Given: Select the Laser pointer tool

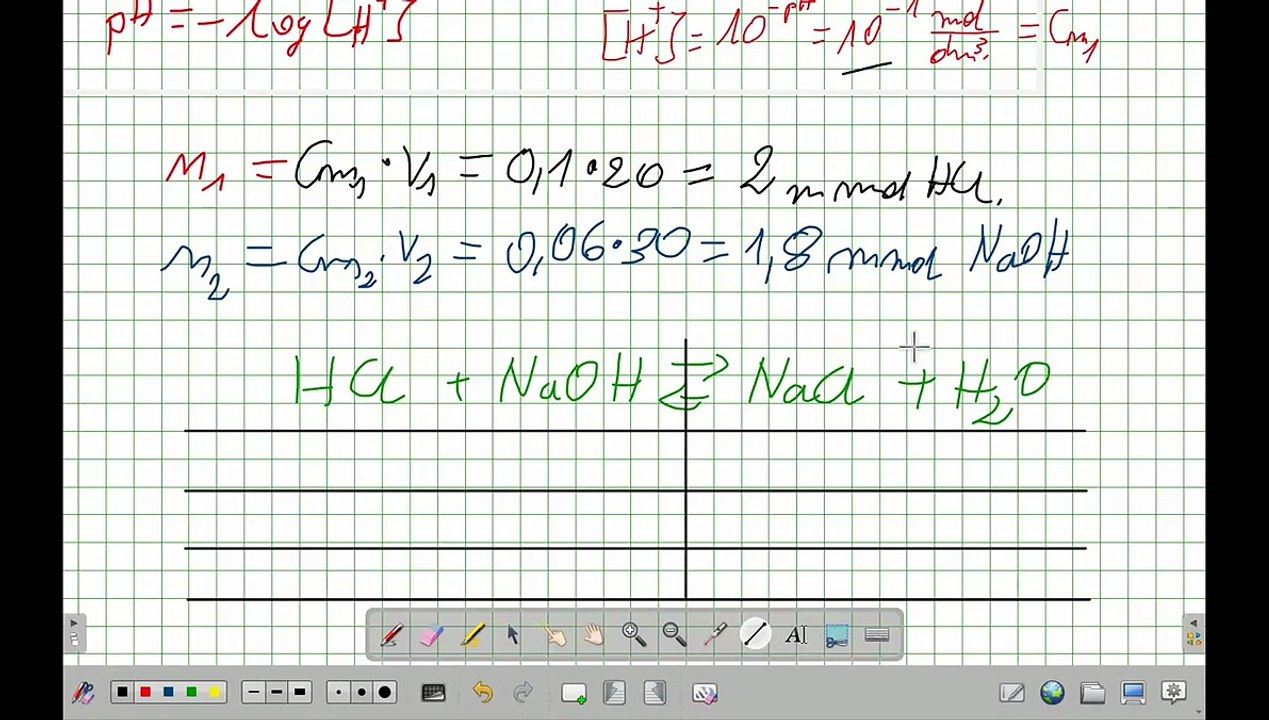Looking at the screenshot, I should pos(715,635).
